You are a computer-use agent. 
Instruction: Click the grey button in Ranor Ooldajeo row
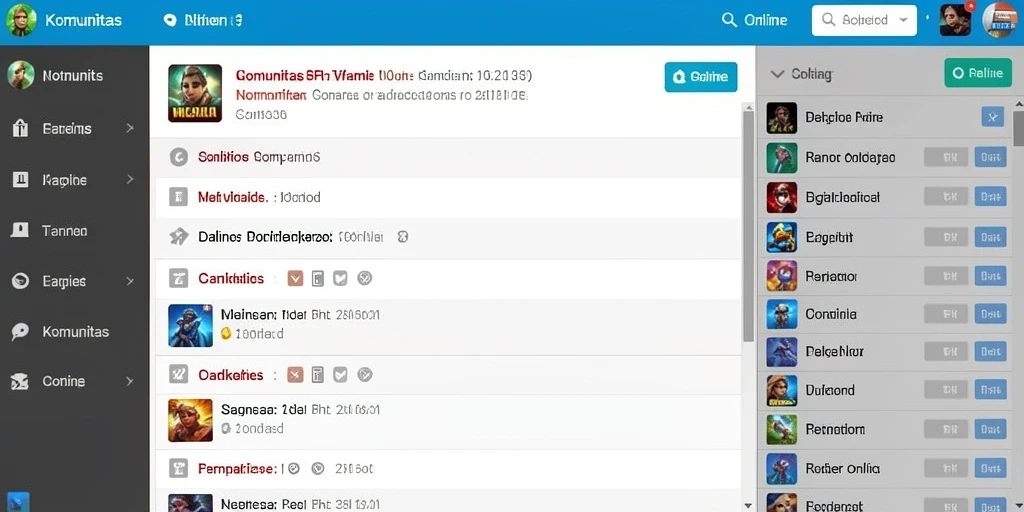coord(946,157)
